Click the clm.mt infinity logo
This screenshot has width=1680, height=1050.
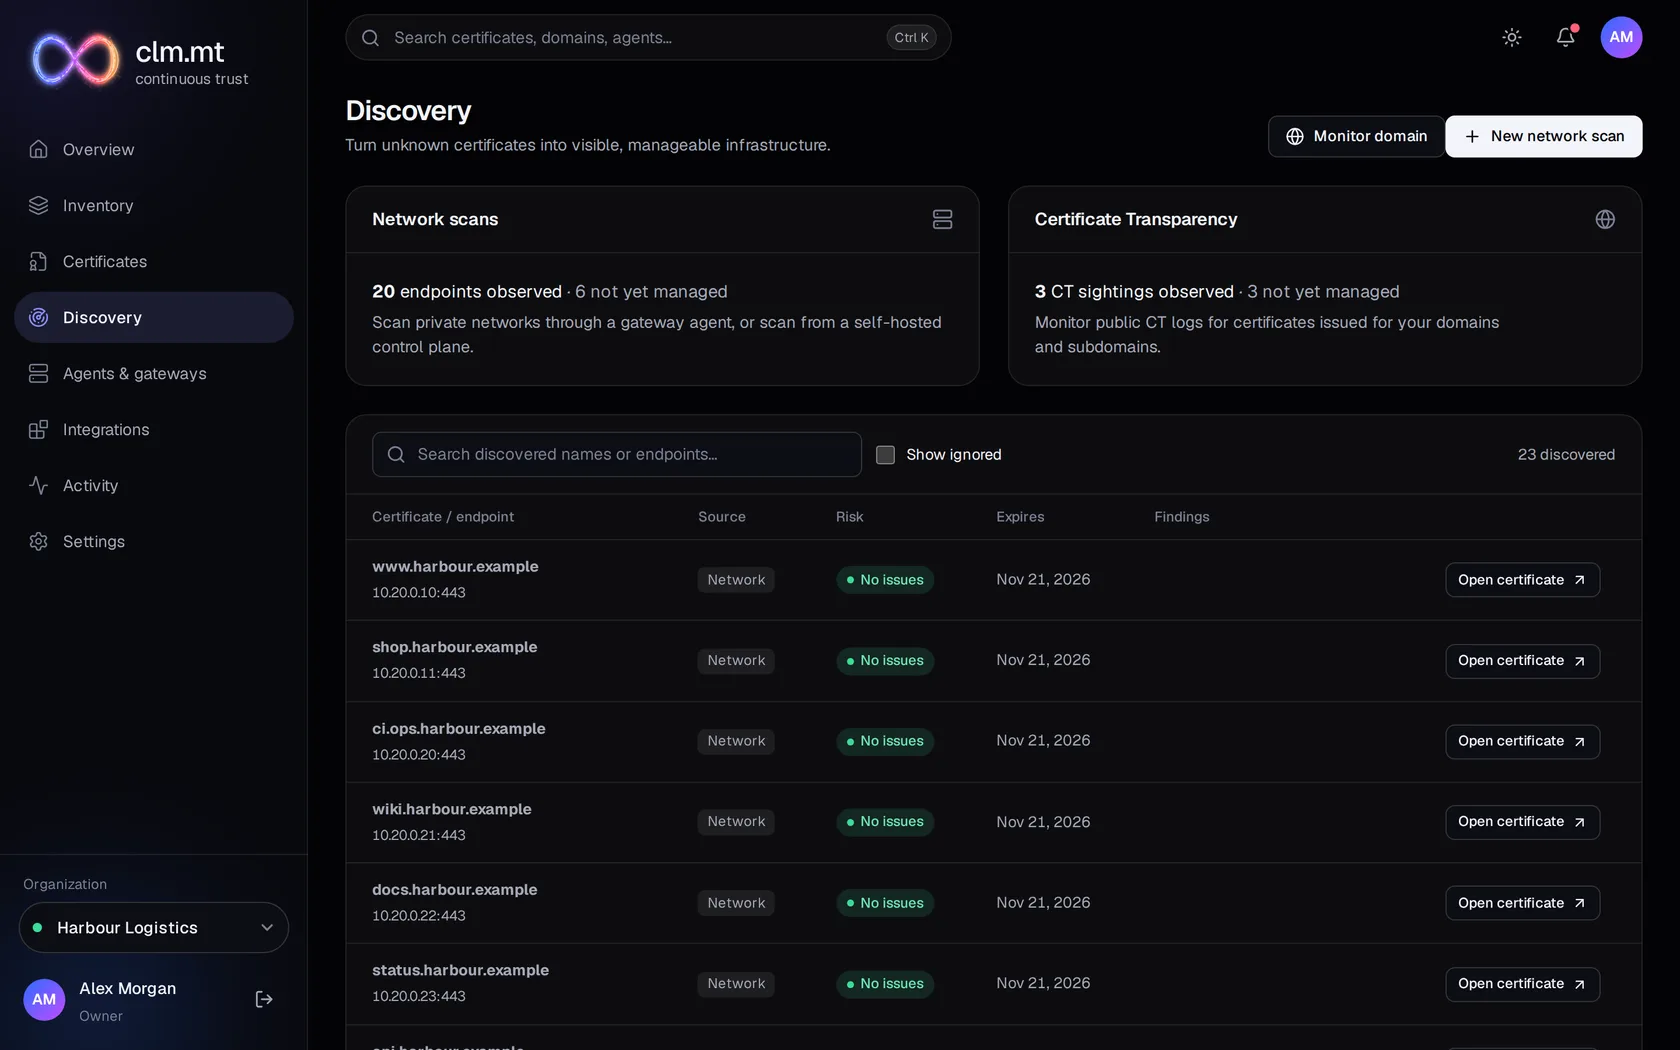75,59
